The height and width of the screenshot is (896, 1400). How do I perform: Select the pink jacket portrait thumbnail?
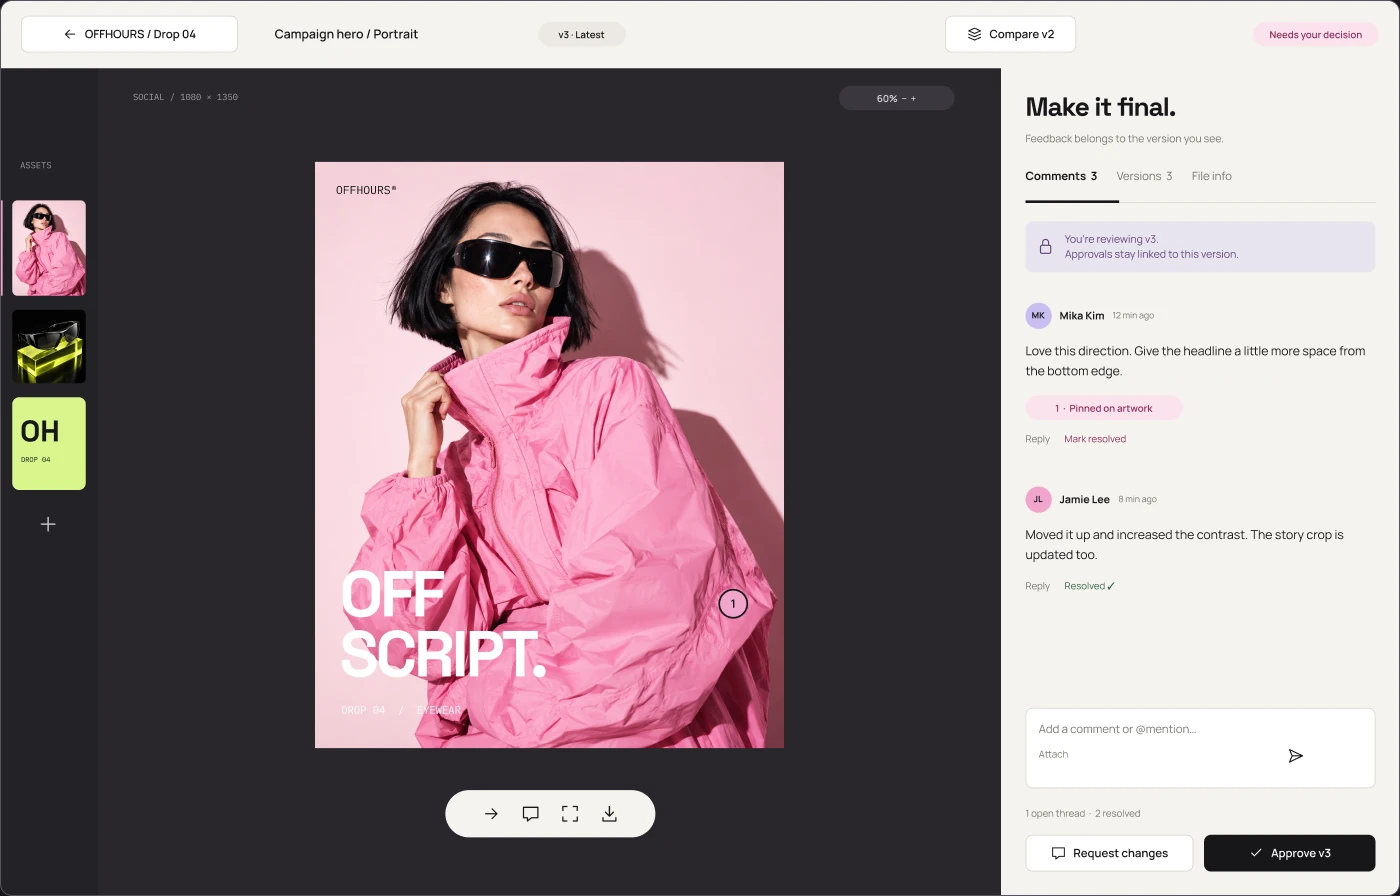[49, 248]
